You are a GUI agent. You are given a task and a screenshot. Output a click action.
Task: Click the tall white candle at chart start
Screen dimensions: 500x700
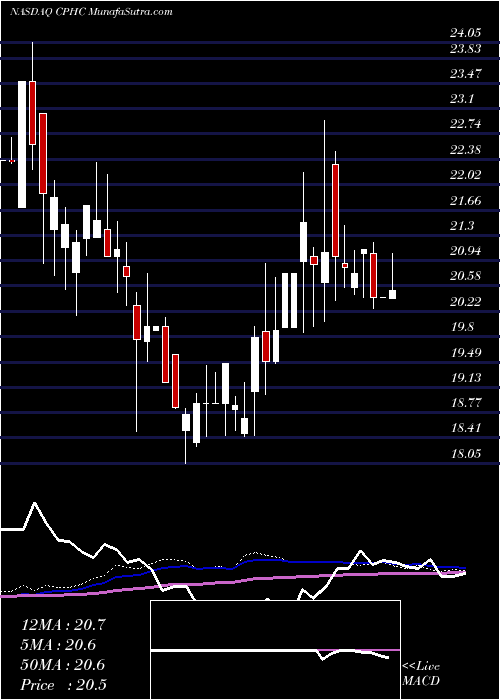[22, 145]
